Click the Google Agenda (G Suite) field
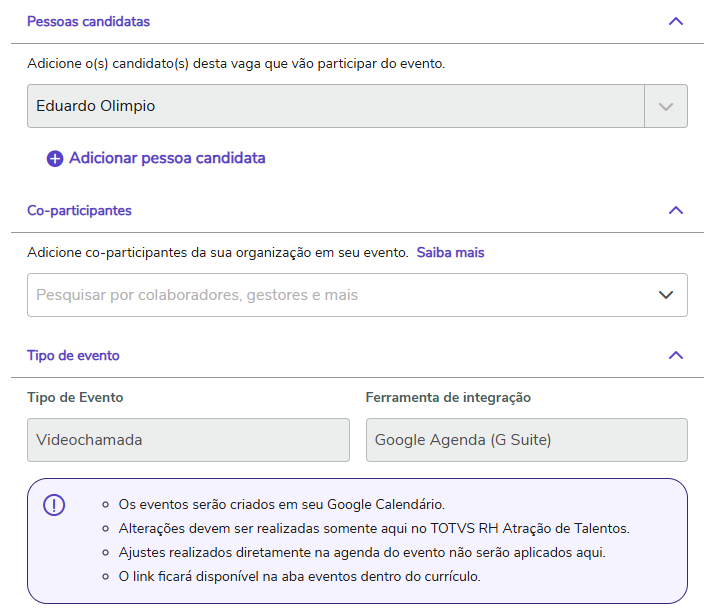This screenshot has width=721, height=611. point(526,440)
